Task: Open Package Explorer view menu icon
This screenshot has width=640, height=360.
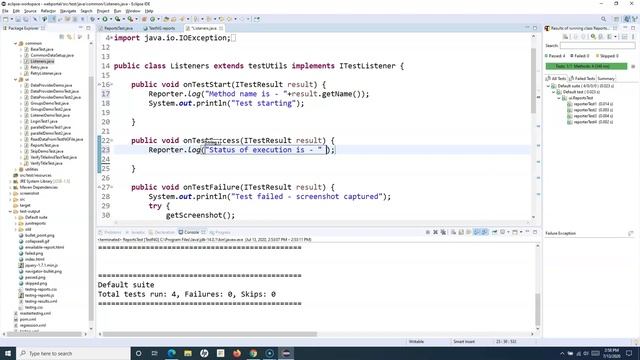Action: (x=88, y=37)
